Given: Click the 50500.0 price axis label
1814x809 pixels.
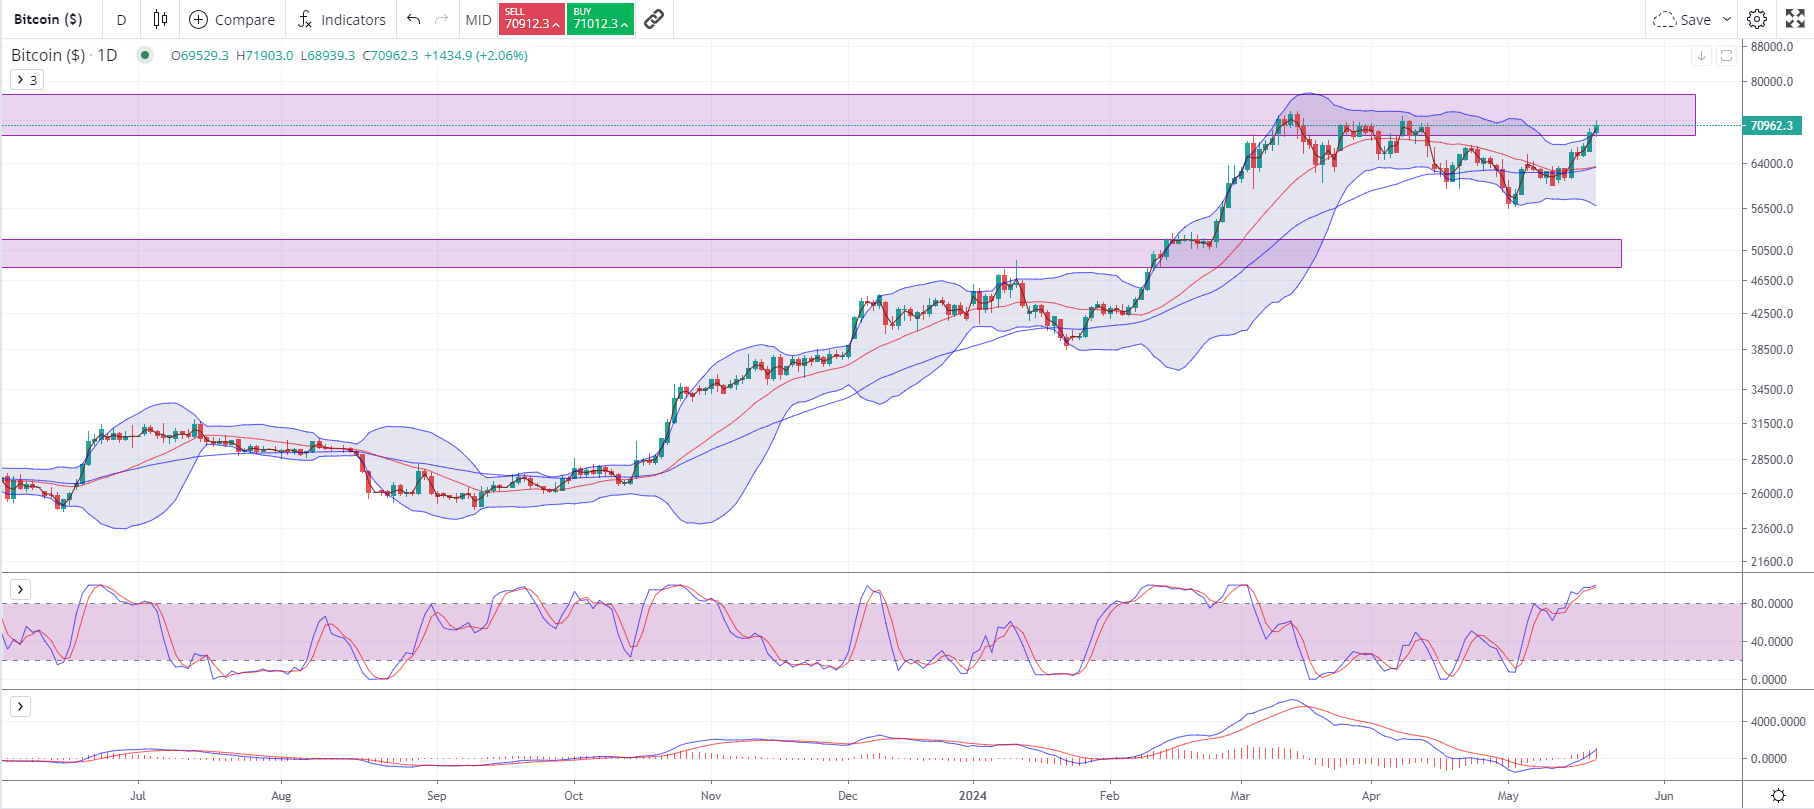Looking at the screenshot, I should [x=1771, y=250].
